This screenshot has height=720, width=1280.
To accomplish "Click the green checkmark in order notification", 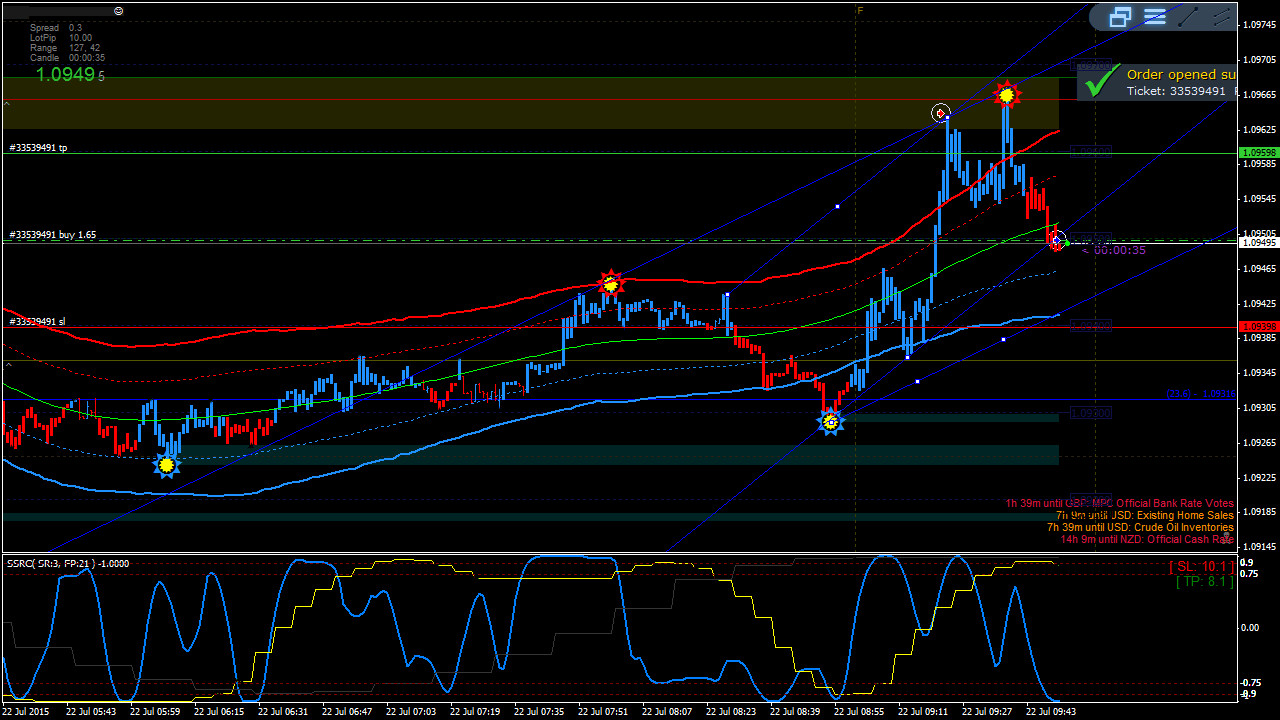I will (x=1101, y=81).
